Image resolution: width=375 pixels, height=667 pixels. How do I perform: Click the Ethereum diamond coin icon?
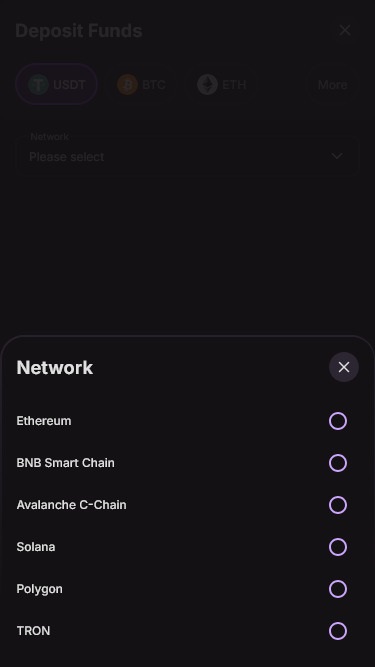click(x=207, y=84)
